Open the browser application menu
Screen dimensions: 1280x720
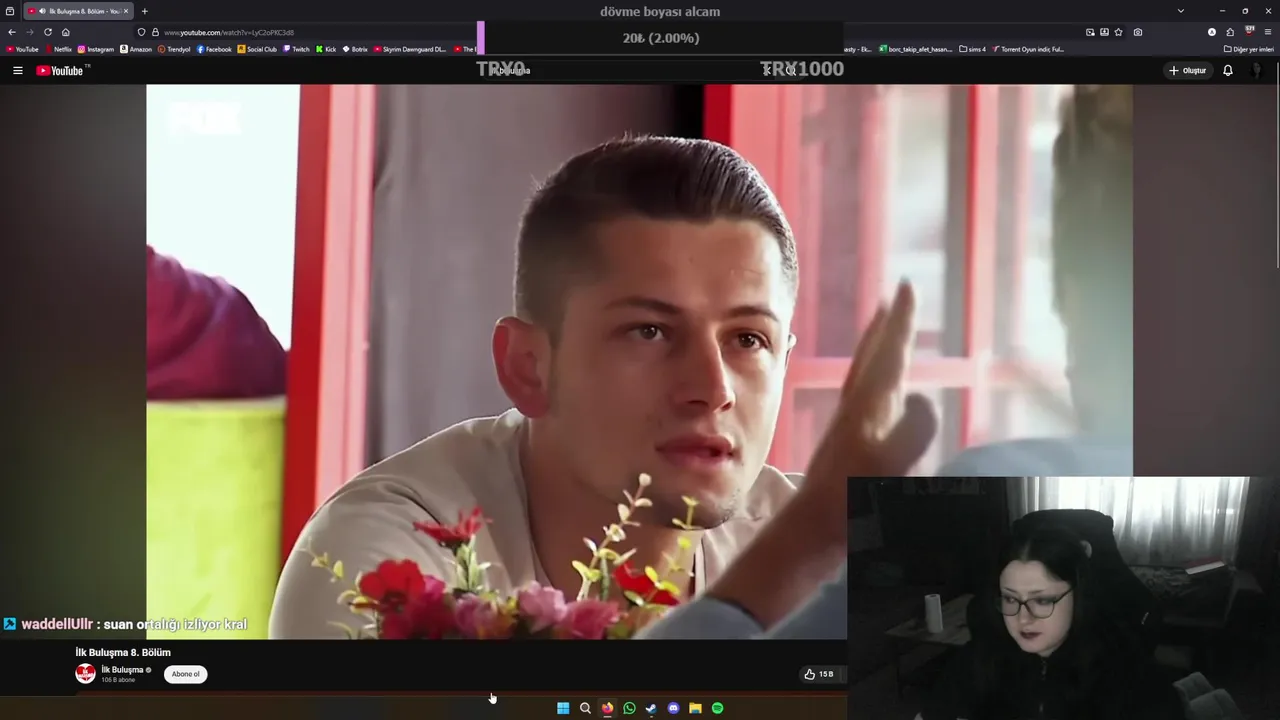[1268, 32]
